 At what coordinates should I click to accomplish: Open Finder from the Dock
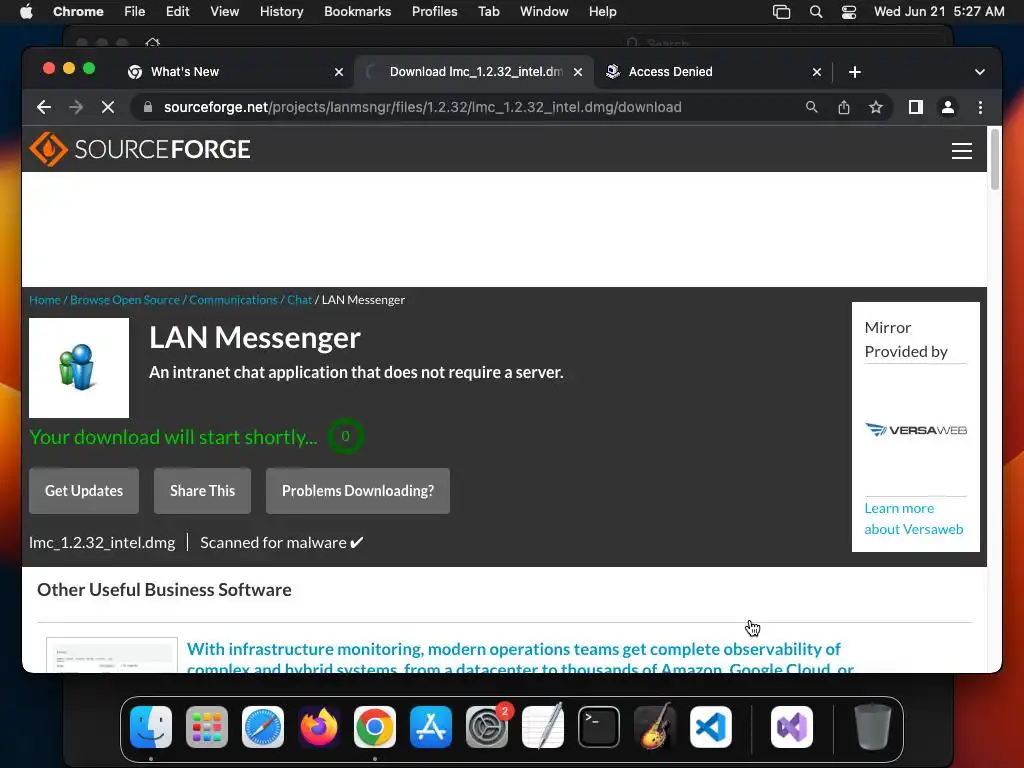(151, 727)
